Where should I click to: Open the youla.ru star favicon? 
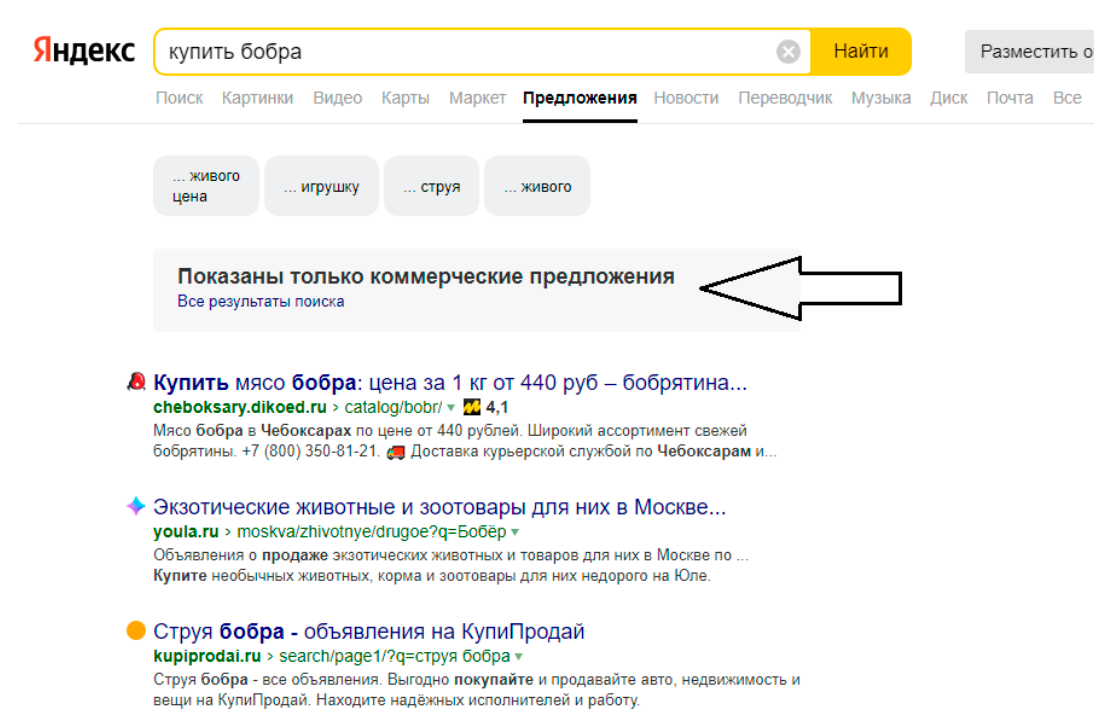click(x=136, y=505)
